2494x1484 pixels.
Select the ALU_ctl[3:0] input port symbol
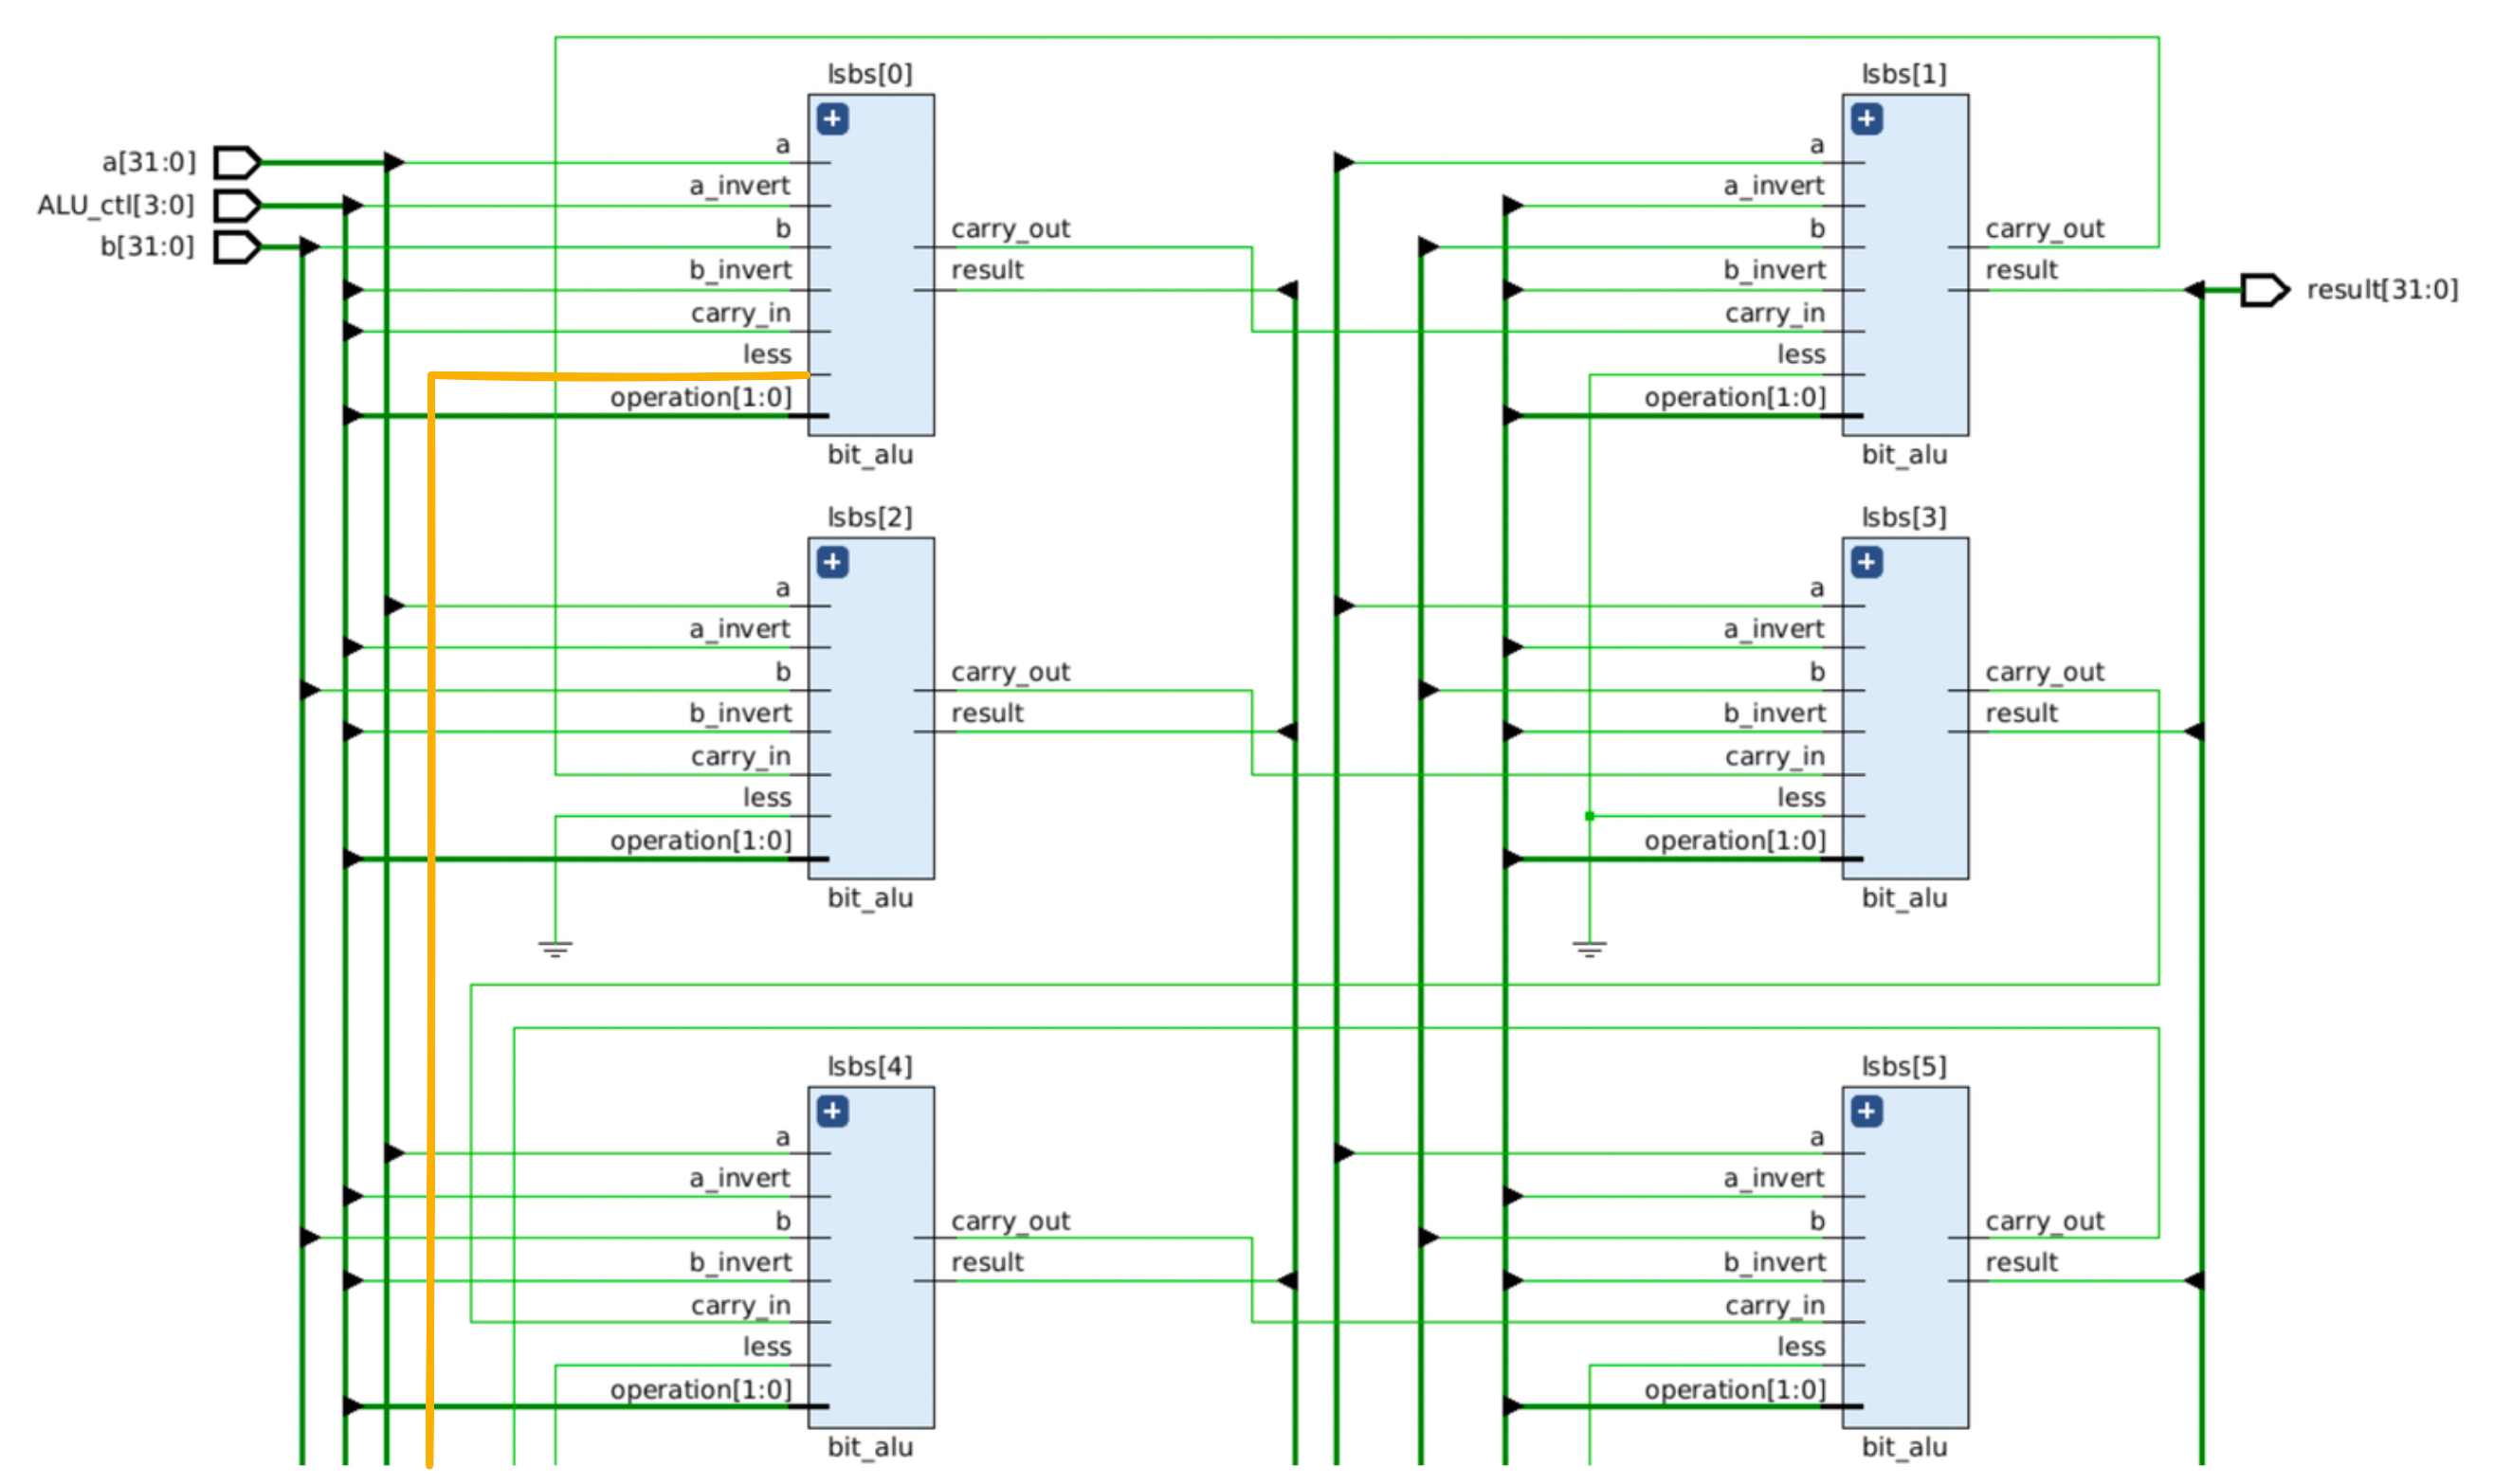(x=238, y=205)
